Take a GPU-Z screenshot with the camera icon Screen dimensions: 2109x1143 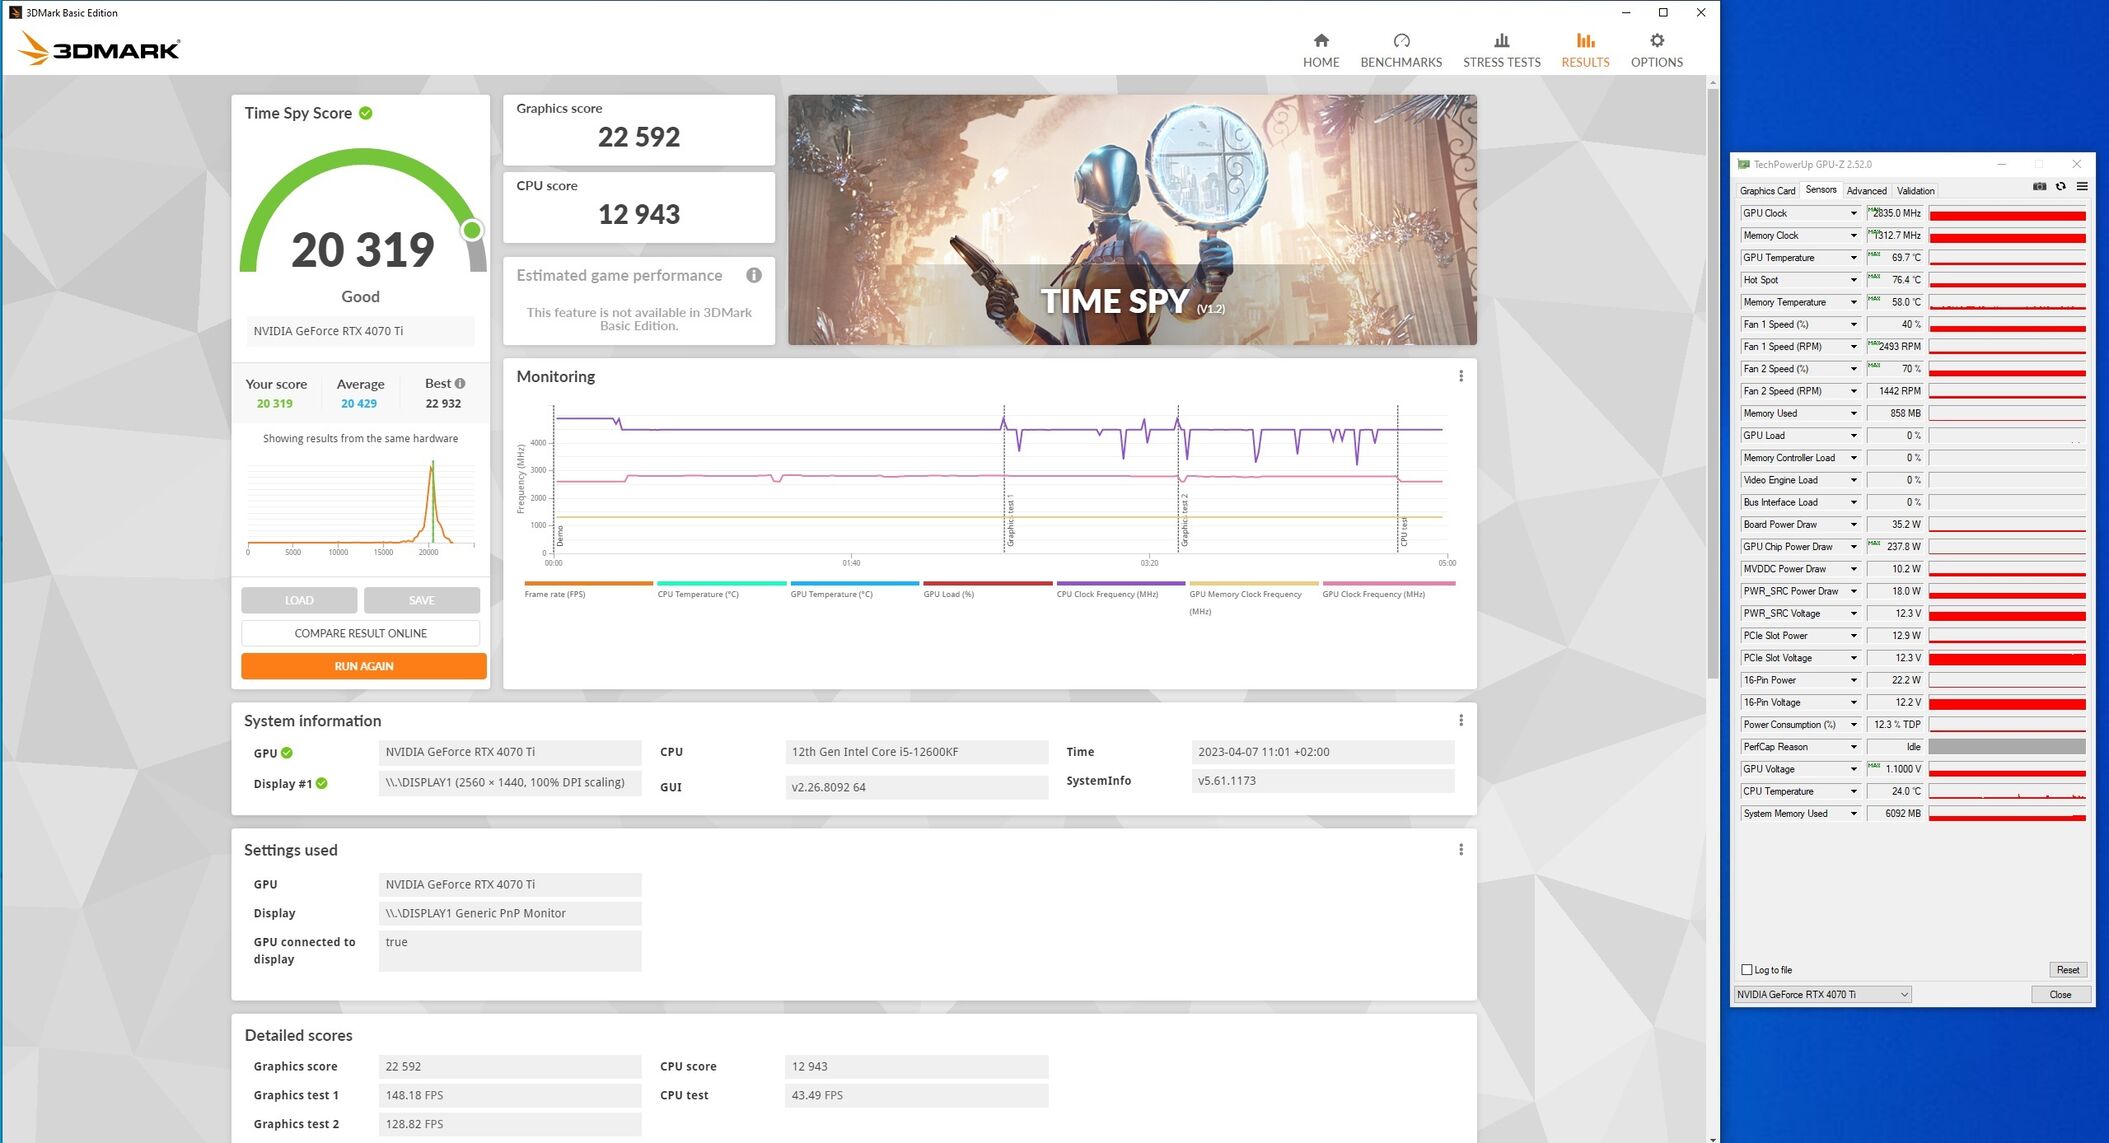(2039, 187)
